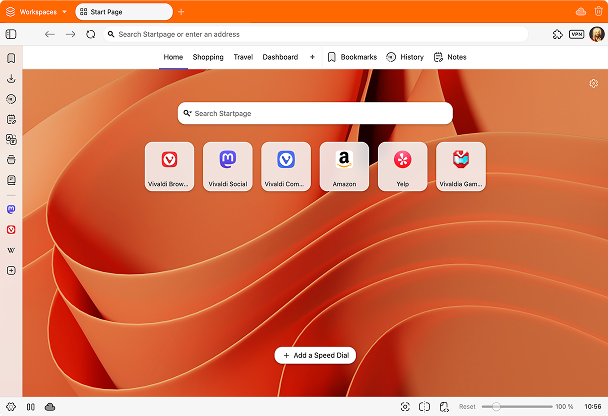Open the Amazon speed dial thumbnail
The height and width of the screenshot is (416, 608).
pyautogui.click(x=344, y=166)
